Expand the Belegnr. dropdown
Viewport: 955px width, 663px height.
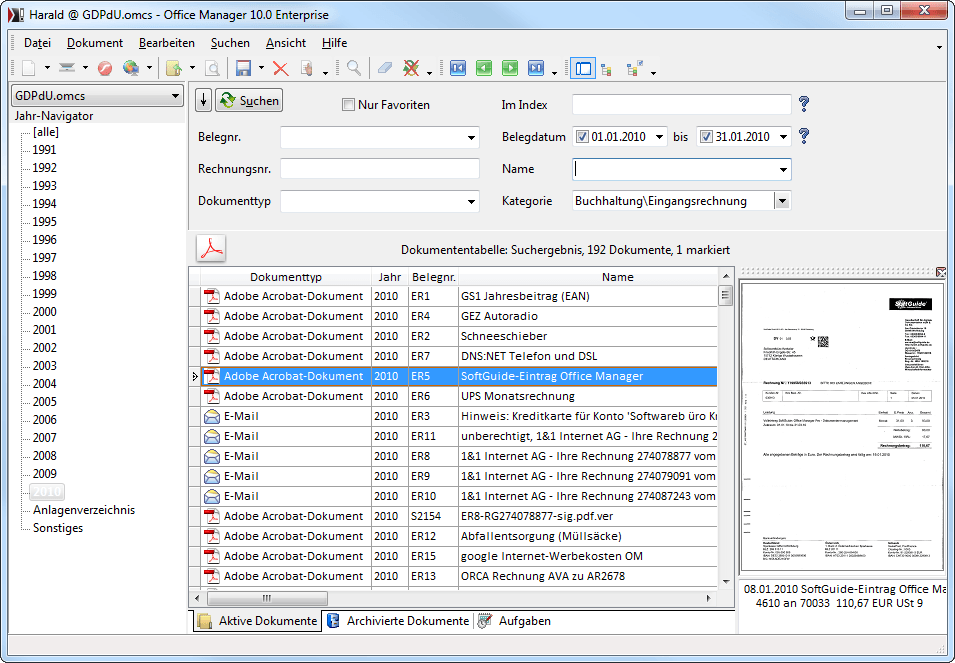471,138
